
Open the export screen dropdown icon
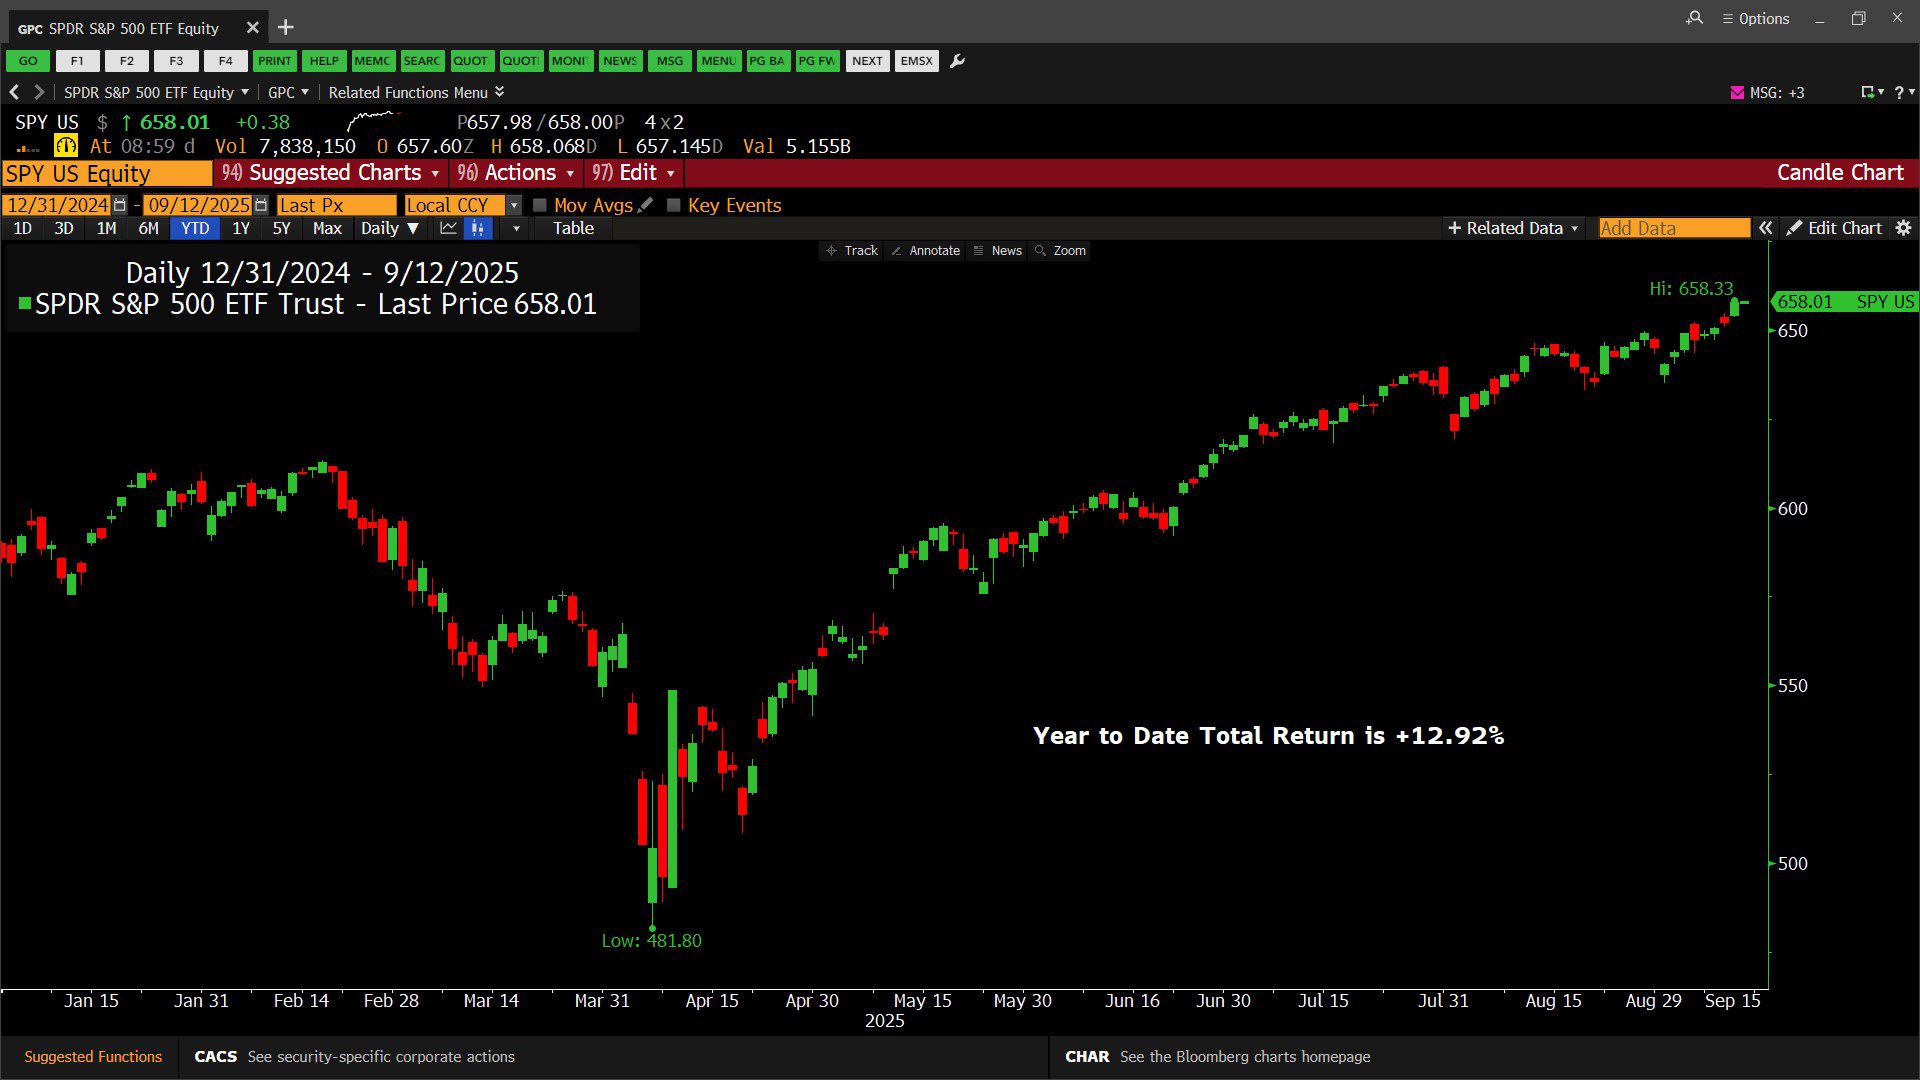click(1872, 92)
